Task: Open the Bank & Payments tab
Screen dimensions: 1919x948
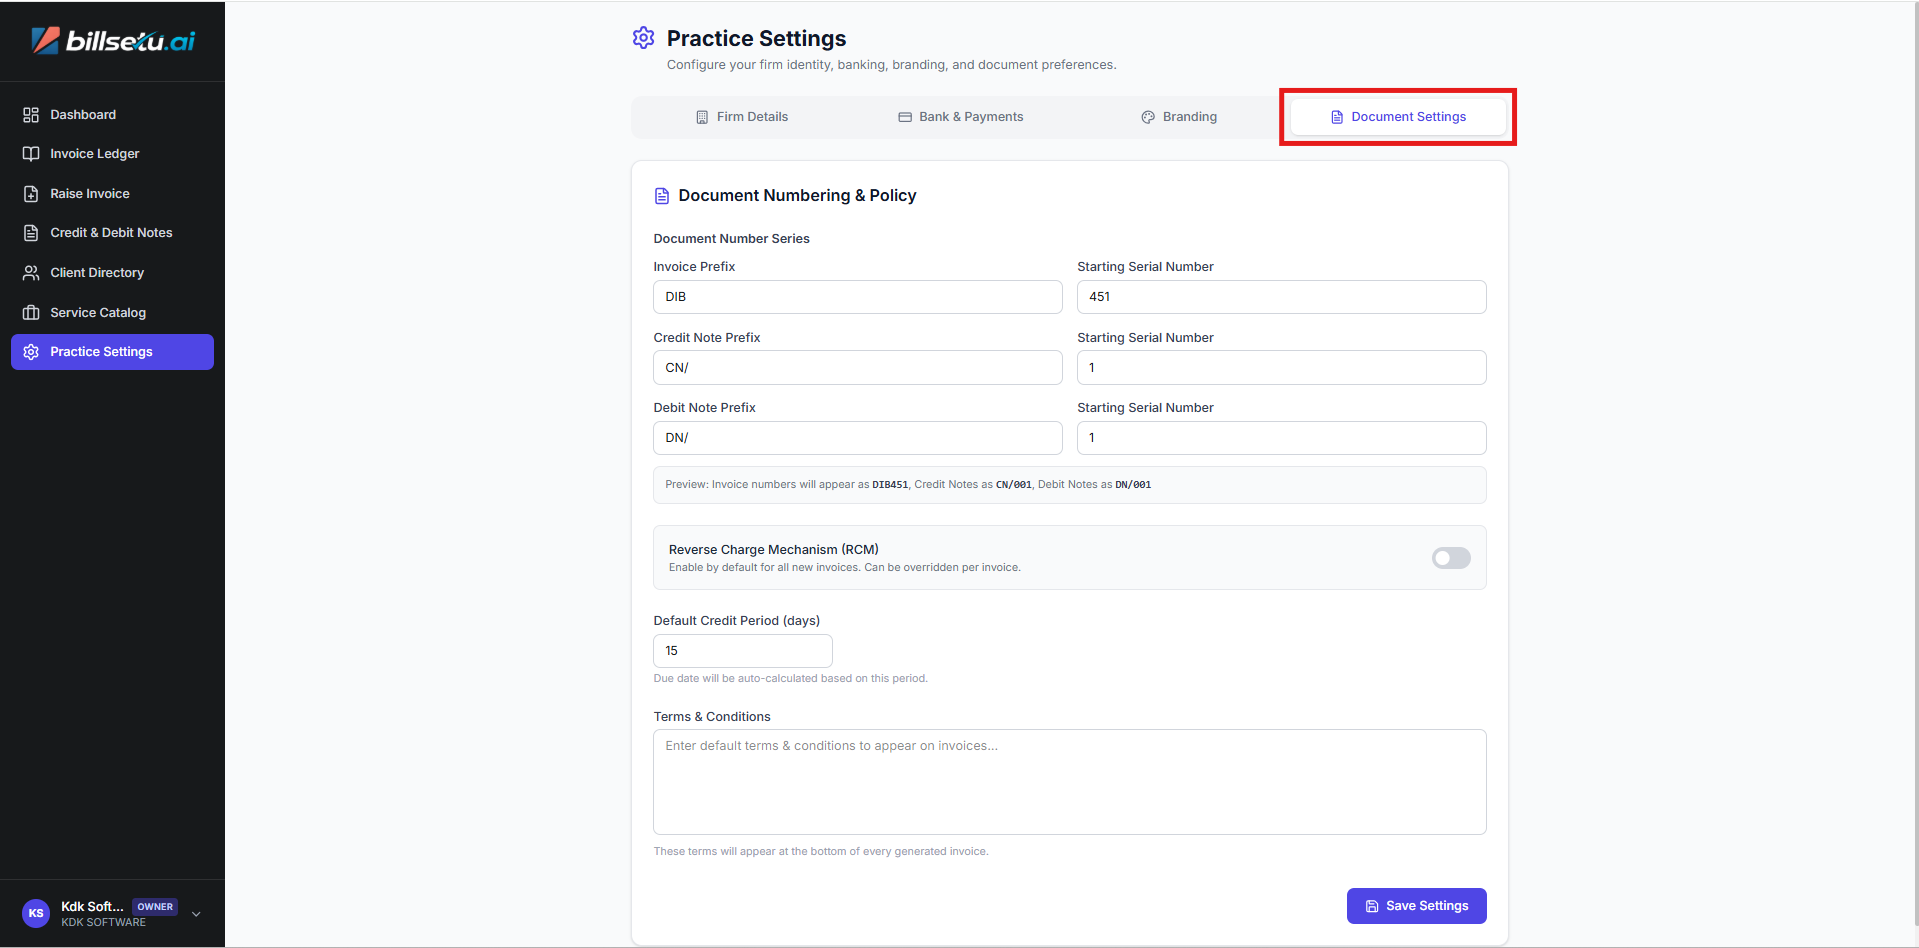Action: (960, 117)
